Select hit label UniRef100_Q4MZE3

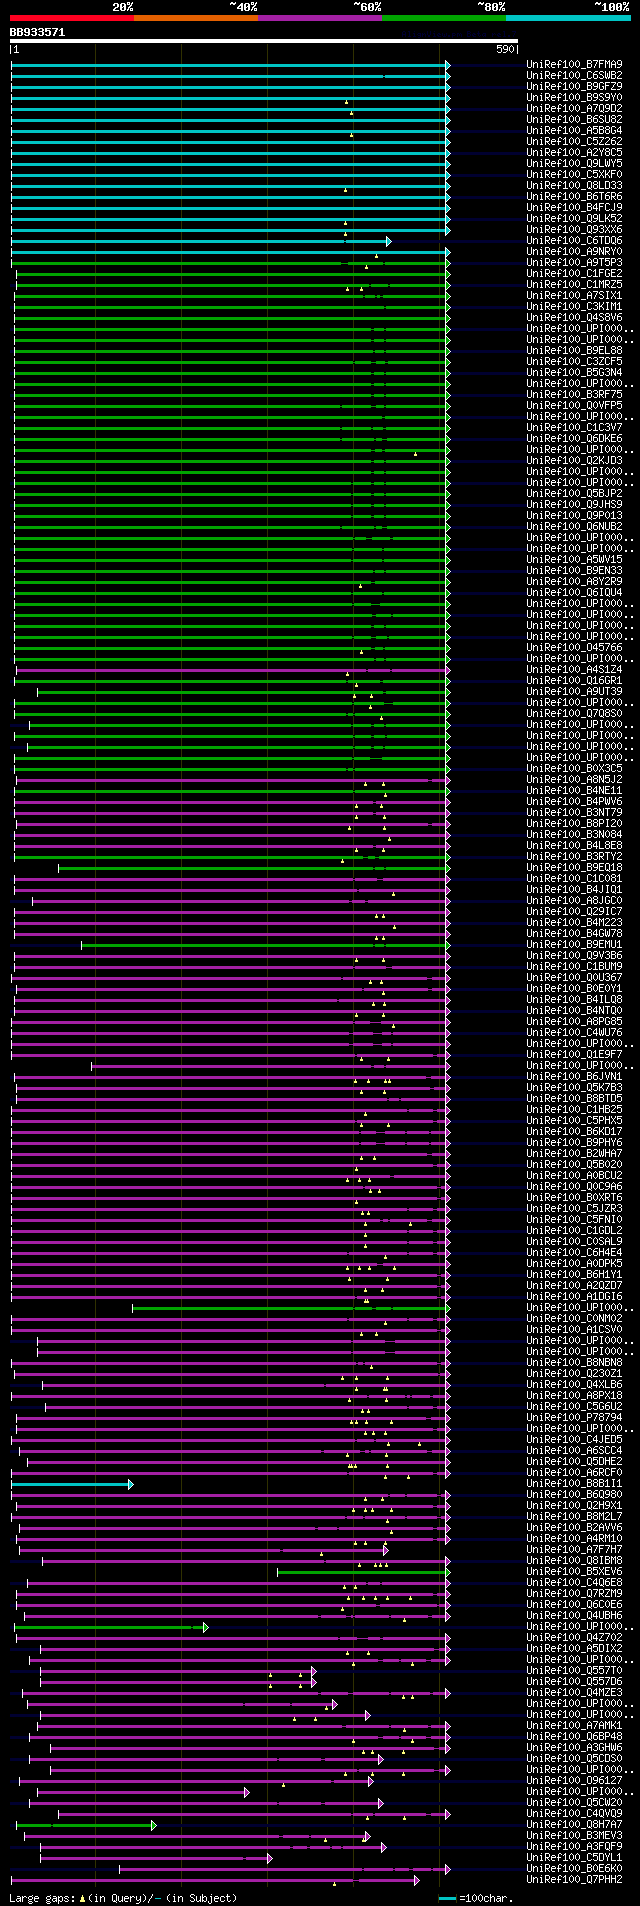tap(574, 1693)
